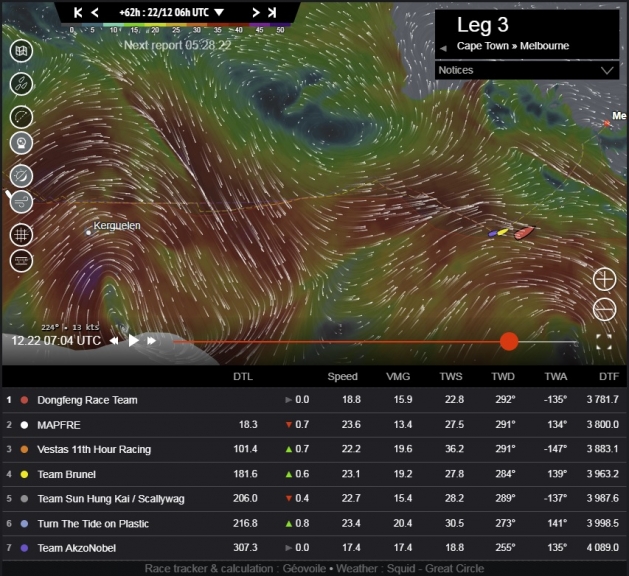629x576 pixels.
Task: Click the yellow Brunel boat on map
Action: tap(502, 232)
